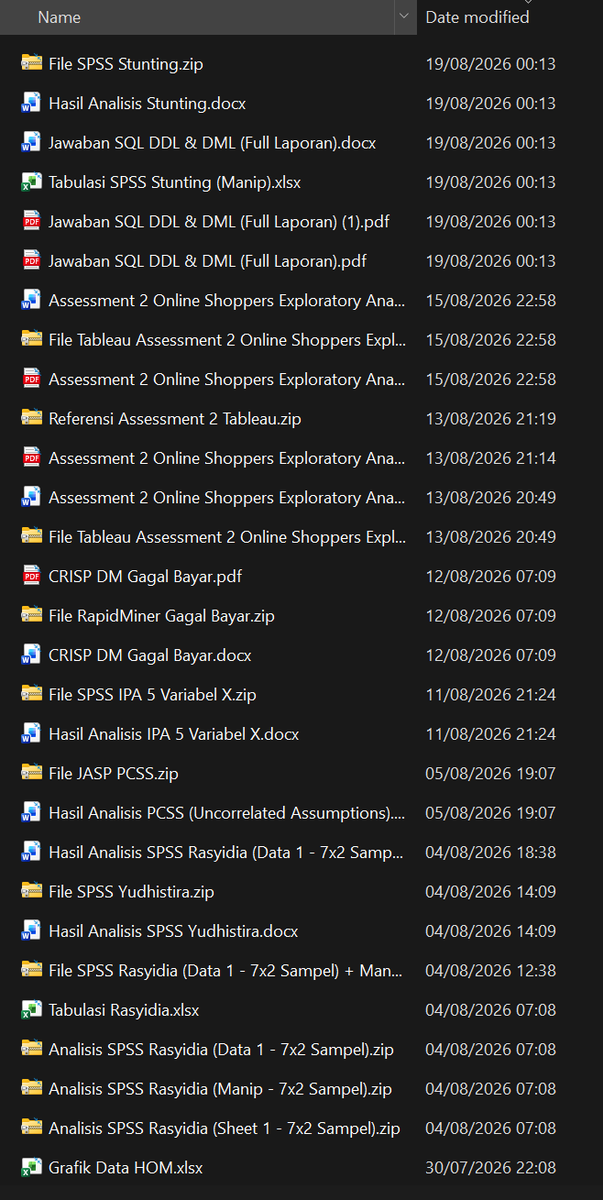This screenshot has height=1200, width=603.
Task: Select zip icon of Analisis SPSS Rasyidia (Manip - 7x2 Sampel).zip
Action: point(31,1089)
